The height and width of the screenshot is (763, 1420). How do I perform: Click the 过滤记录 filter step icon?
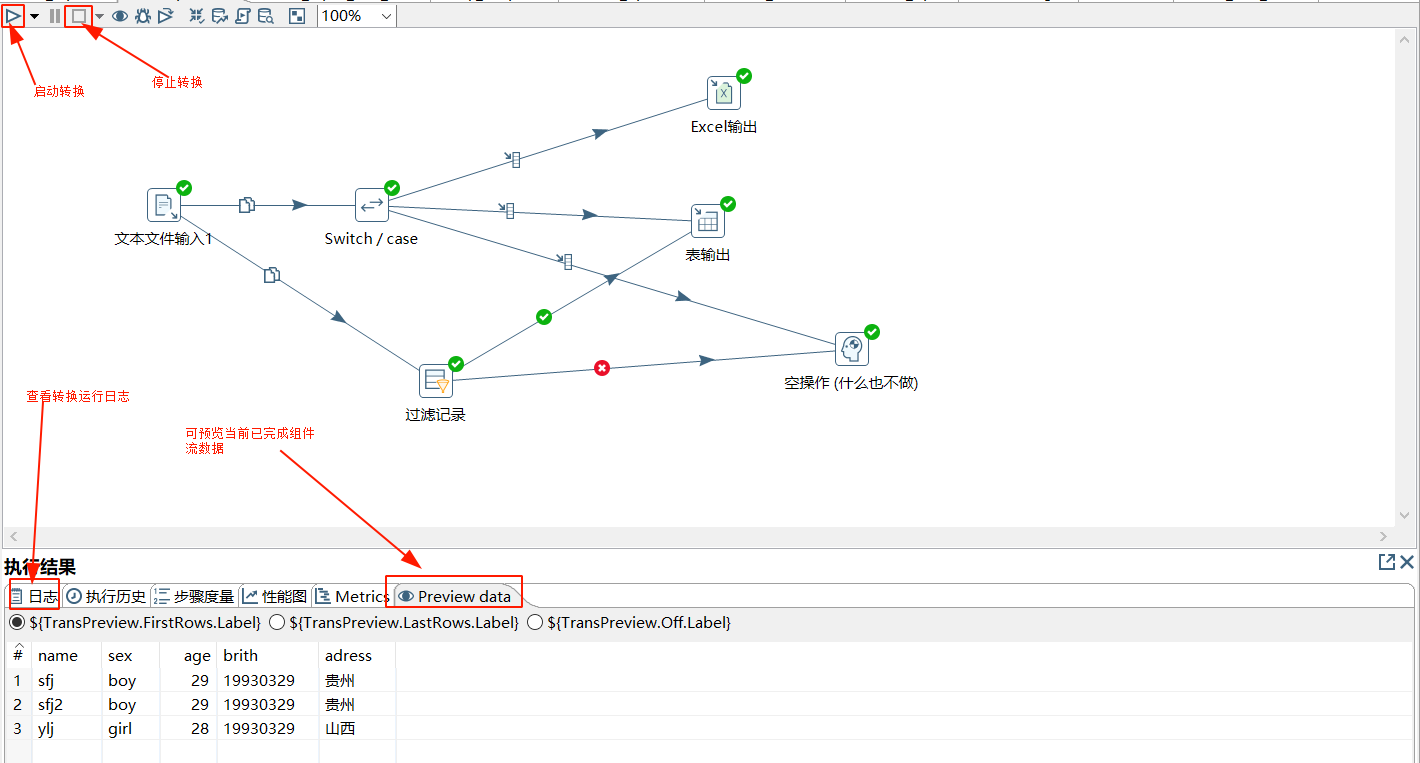435,381
